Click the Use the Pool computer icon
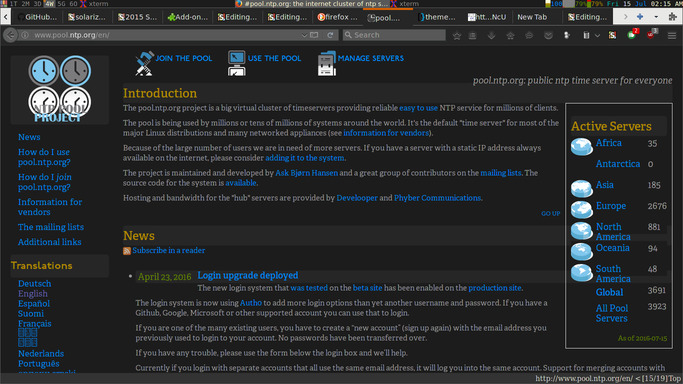The image size is (683, 384). [x=237, y=64]
